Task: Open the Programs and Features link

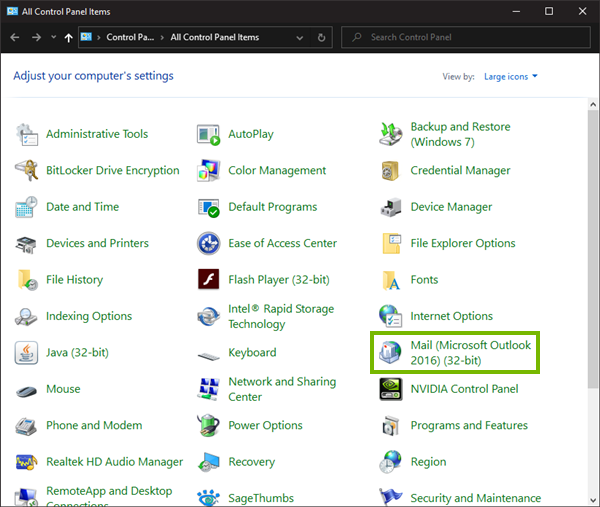Action: point(469,425)
